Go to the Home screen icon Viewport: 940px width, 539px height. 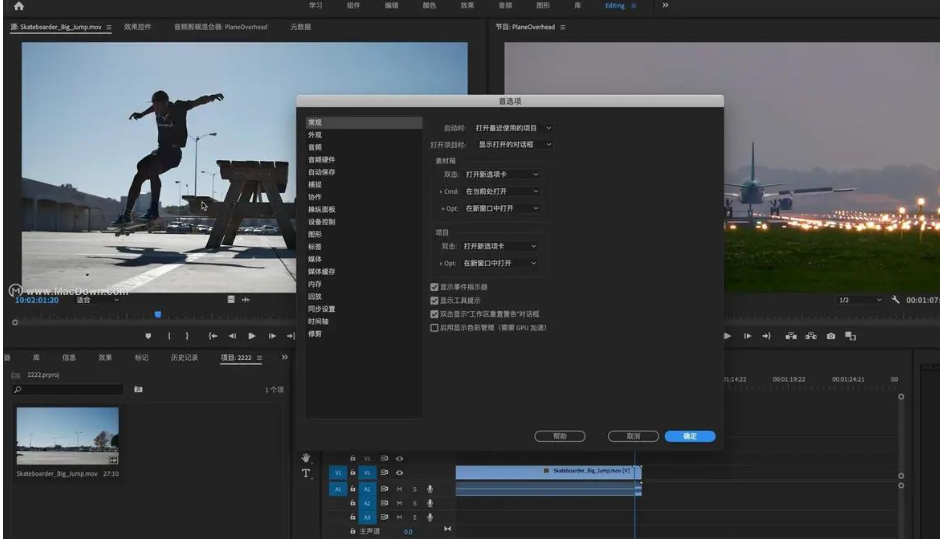coord(19,6)
